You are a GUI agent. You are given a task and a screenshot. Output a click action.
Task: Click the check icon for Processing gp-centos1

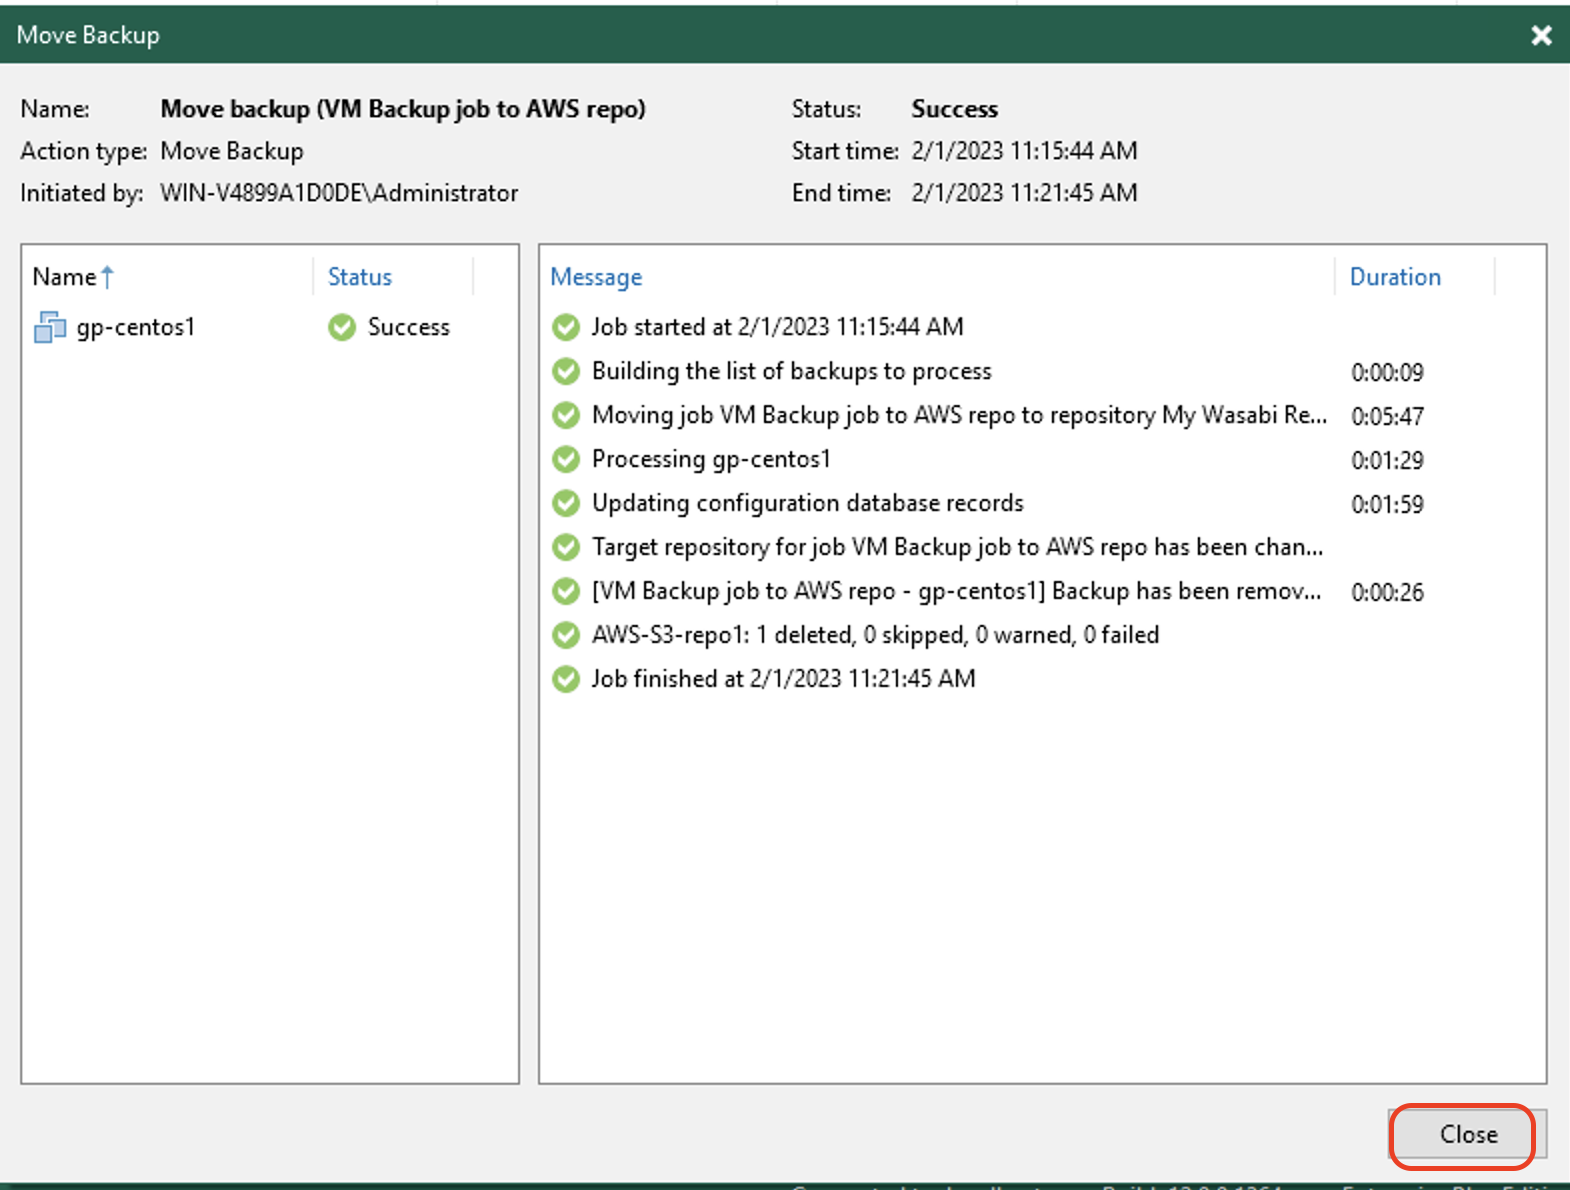[x=566, y=459]
